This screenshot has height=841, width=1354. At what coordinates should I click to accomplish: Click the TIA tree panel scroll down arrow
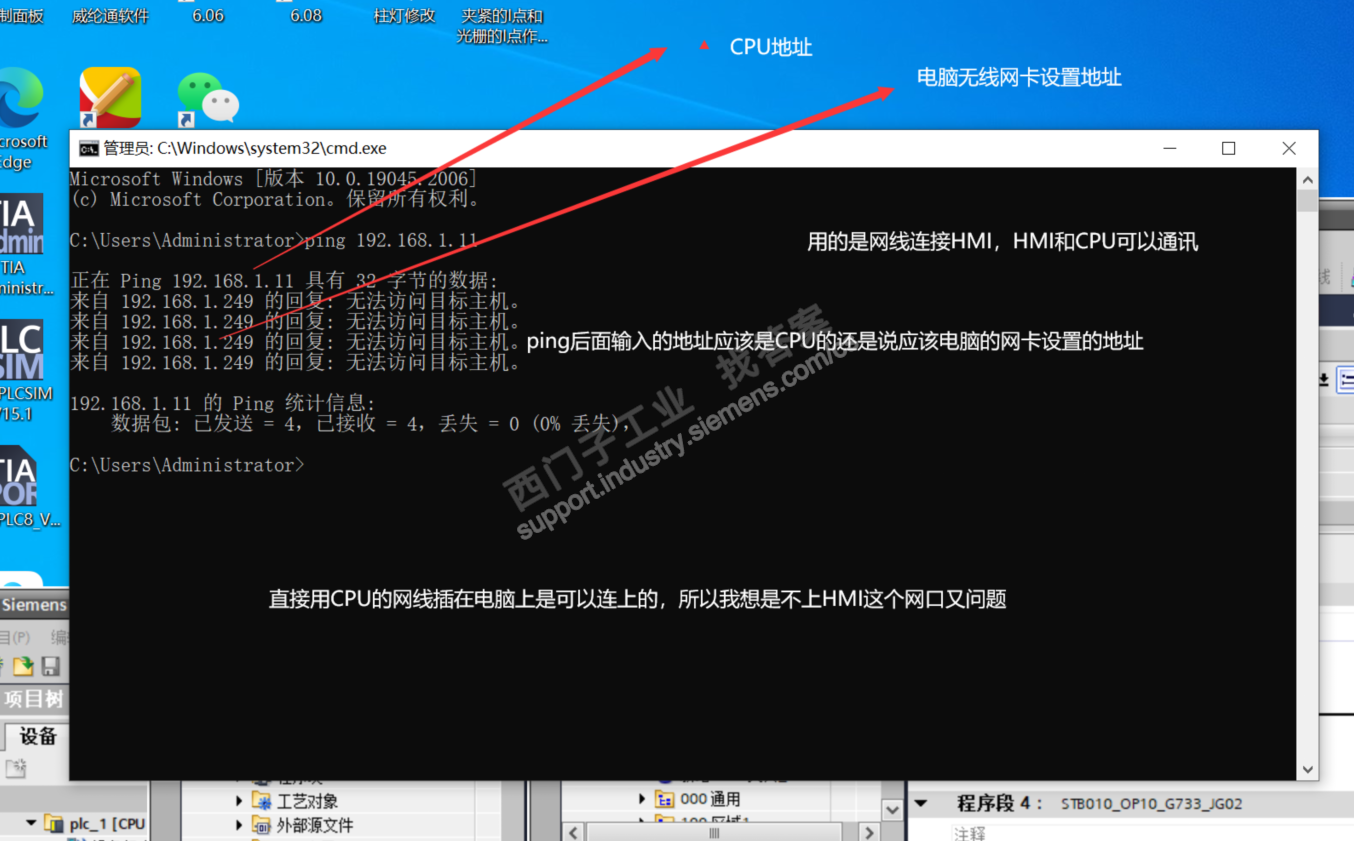coord(893,809)
